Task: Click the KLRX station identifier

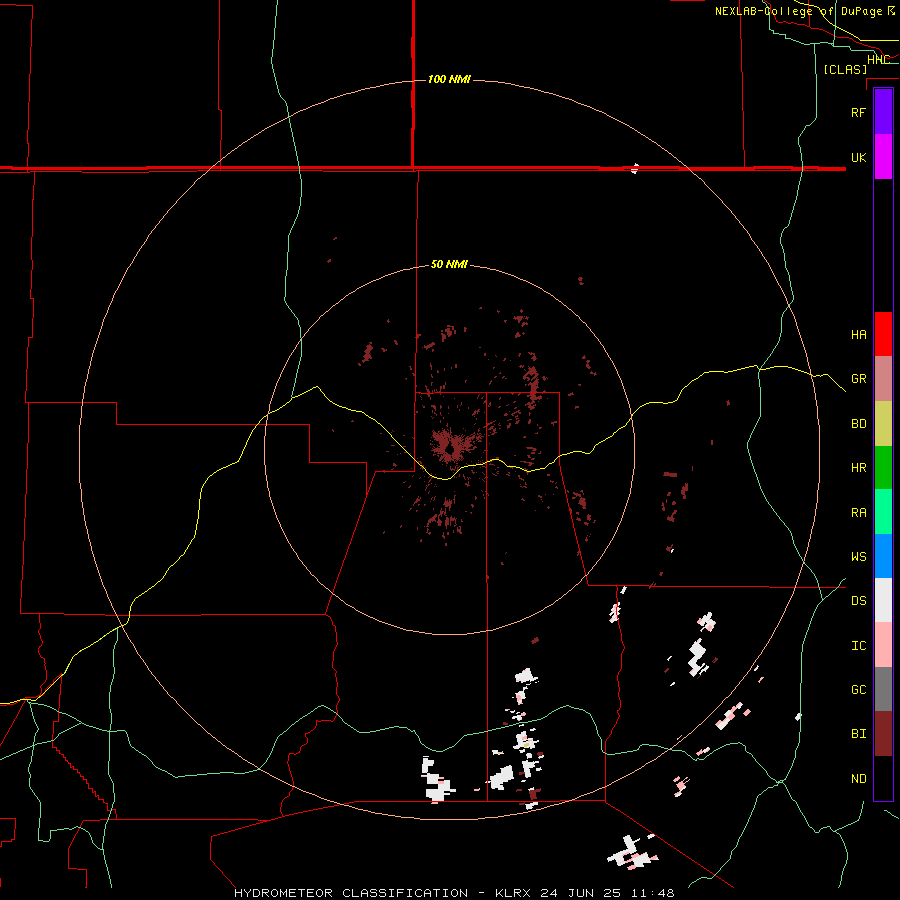Action: pyautogui.click(x=516, y=893)
